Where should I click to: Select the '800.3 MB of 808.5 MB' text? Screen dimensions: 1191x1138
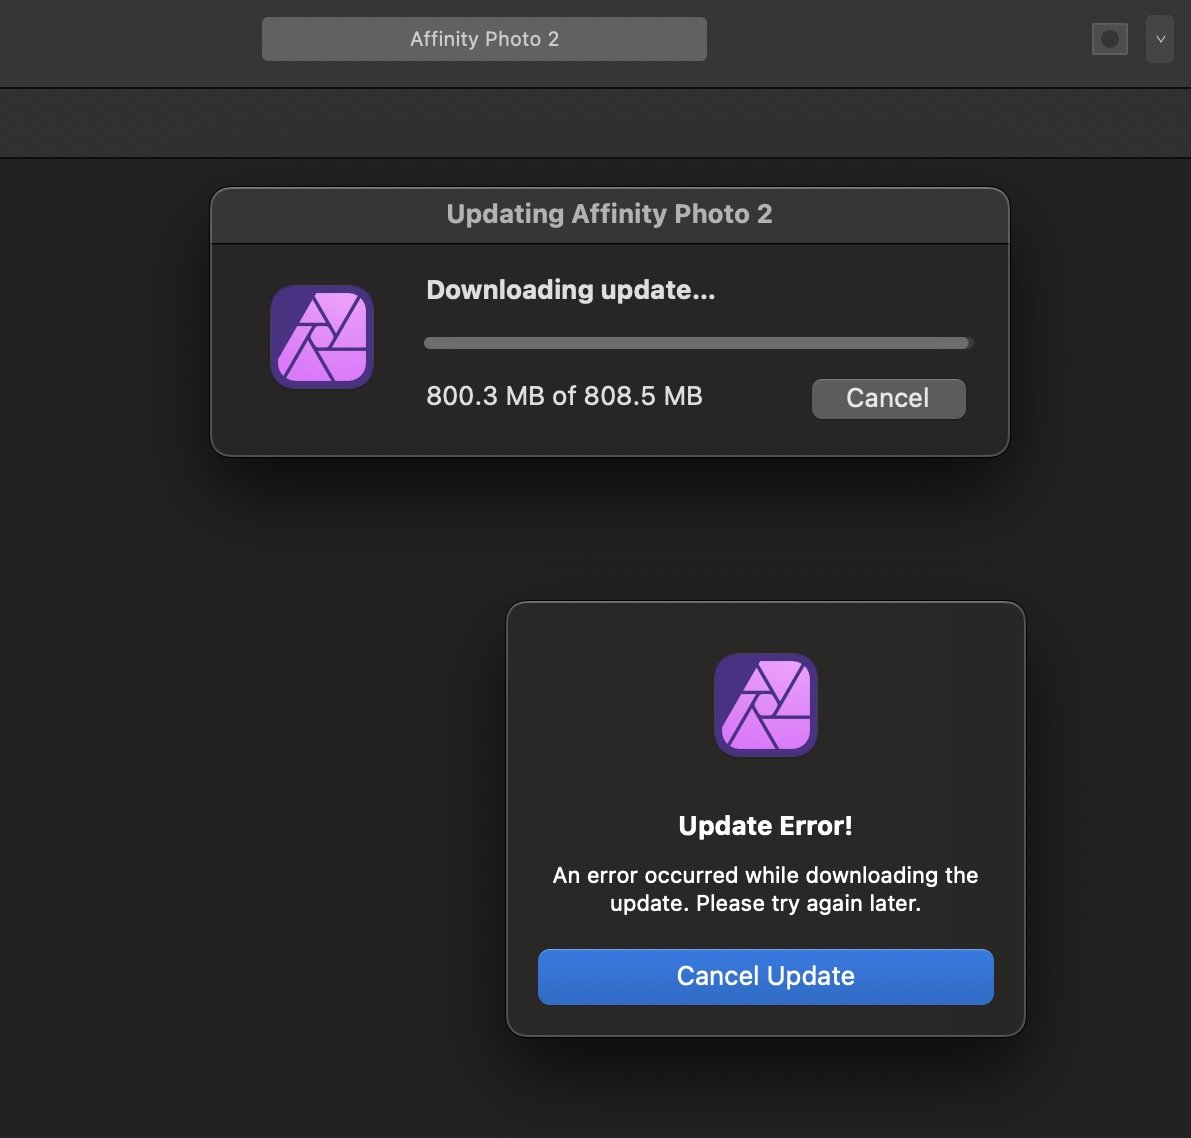pyautogui.click(x=564, y=396)
